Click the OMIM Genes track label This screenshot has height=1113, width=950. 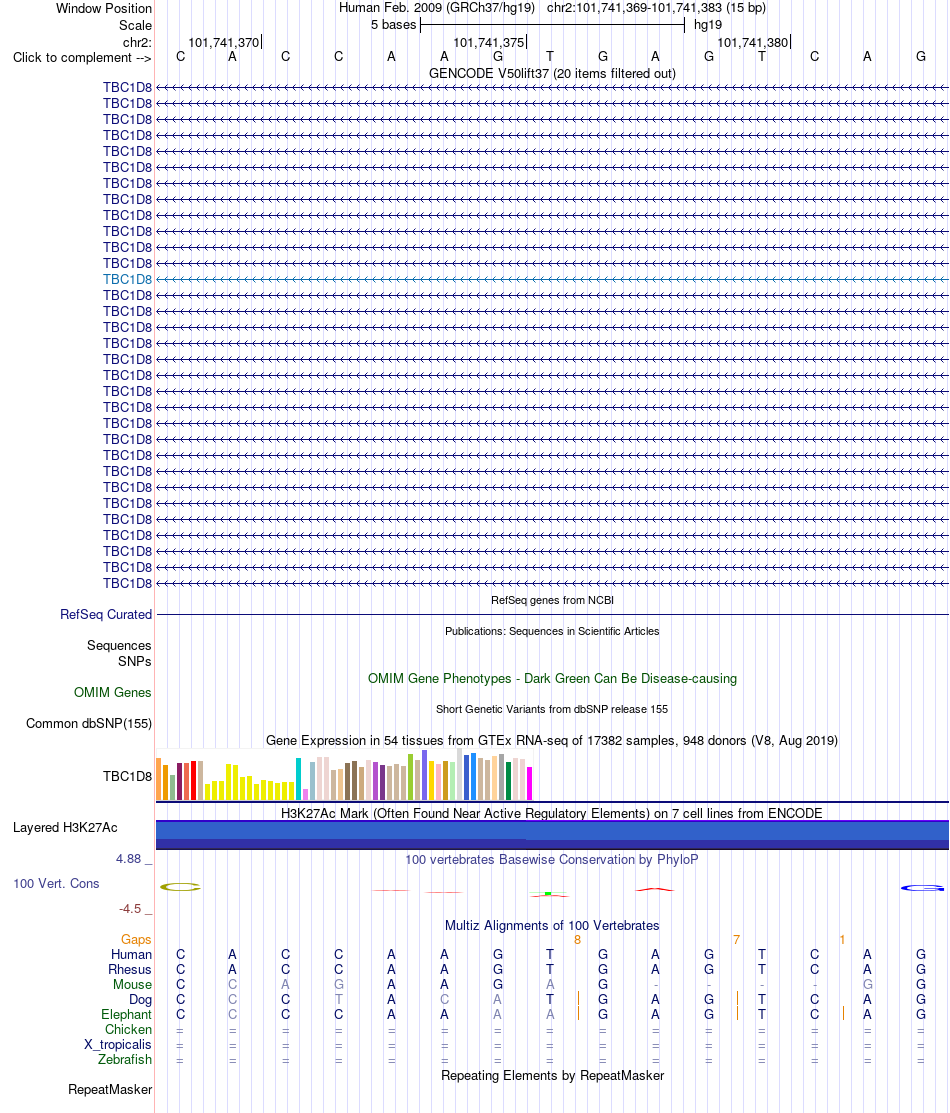(112, 692)
